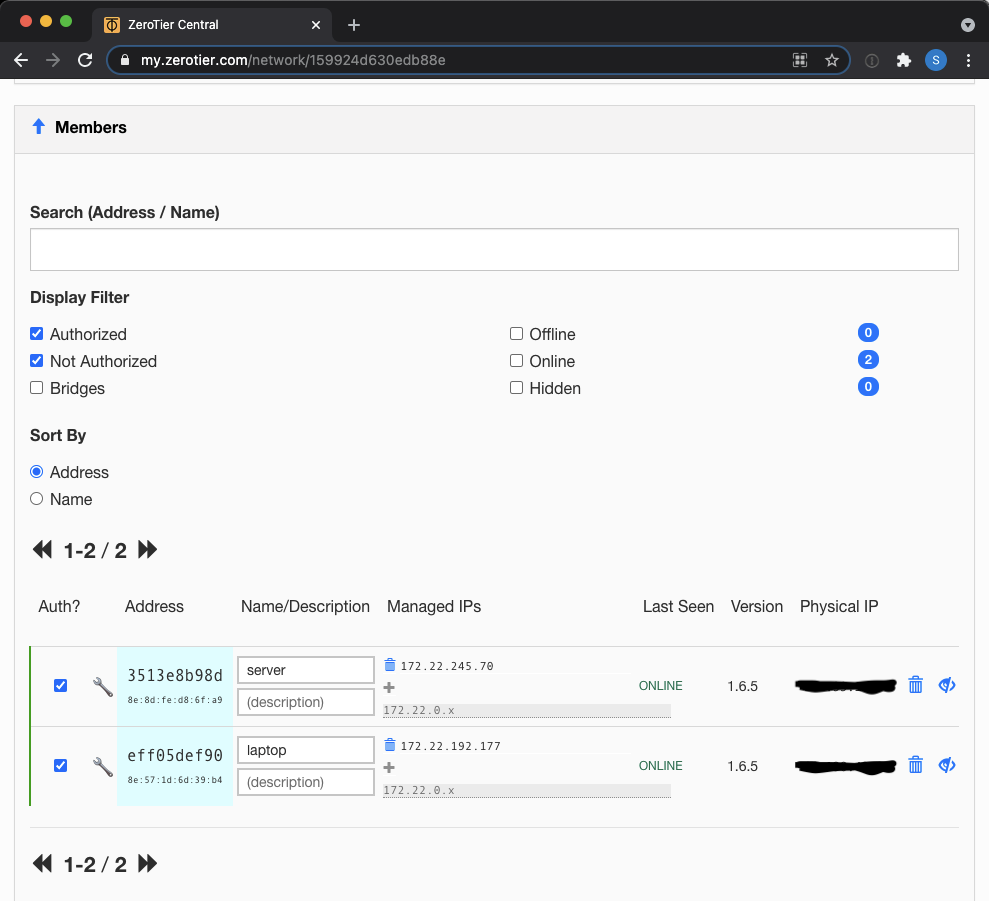Hide the laptop member with eye icon
The image size is (989, 901).
pos(947,765)
